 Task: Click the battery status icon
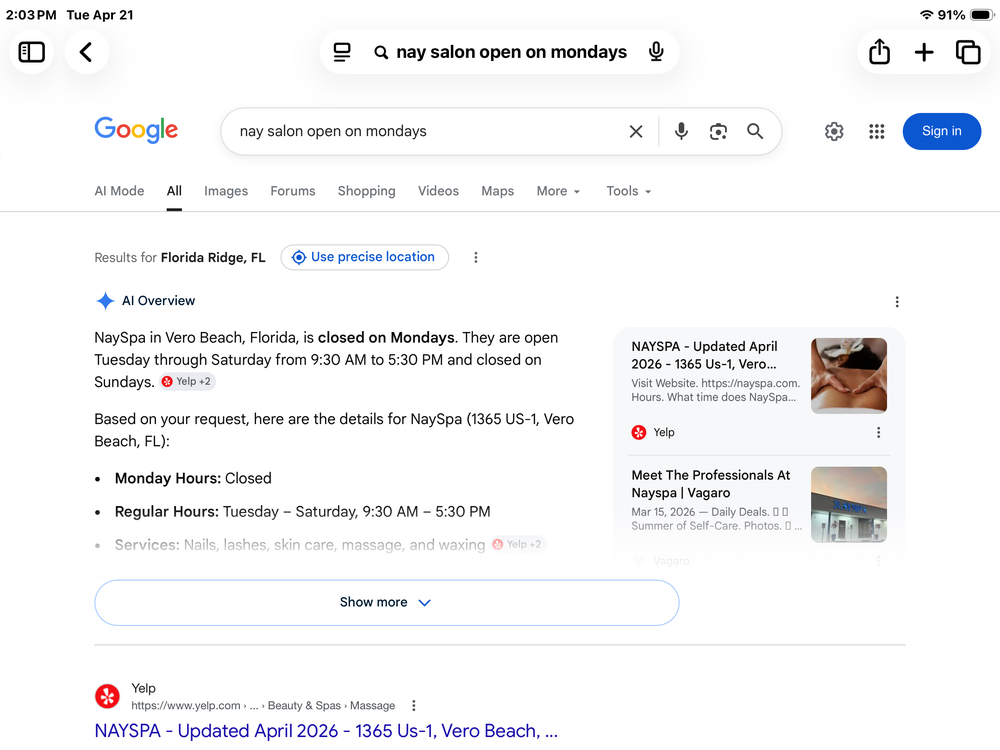[981, 15]
